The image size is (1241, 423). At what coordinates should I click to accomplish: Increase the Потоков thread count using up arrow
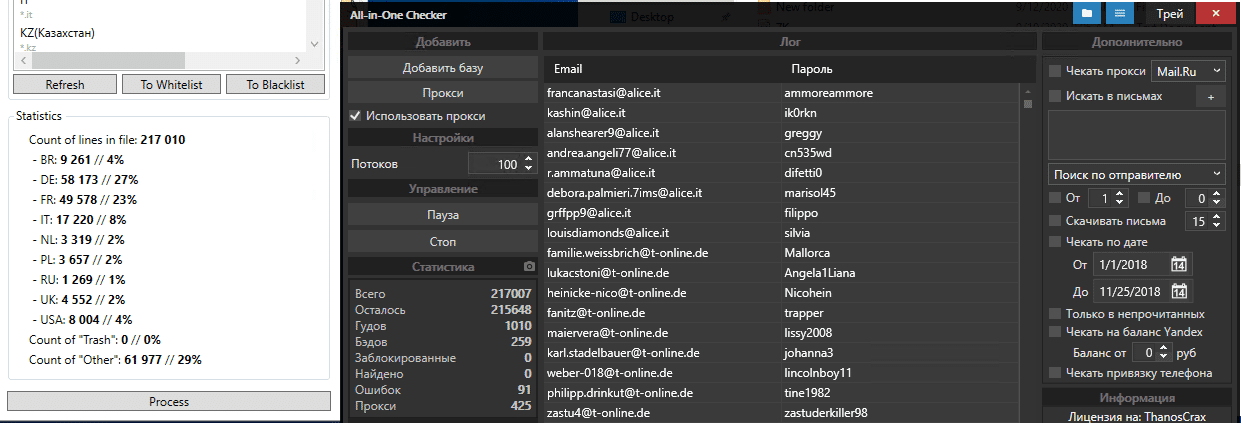(529, 159)
